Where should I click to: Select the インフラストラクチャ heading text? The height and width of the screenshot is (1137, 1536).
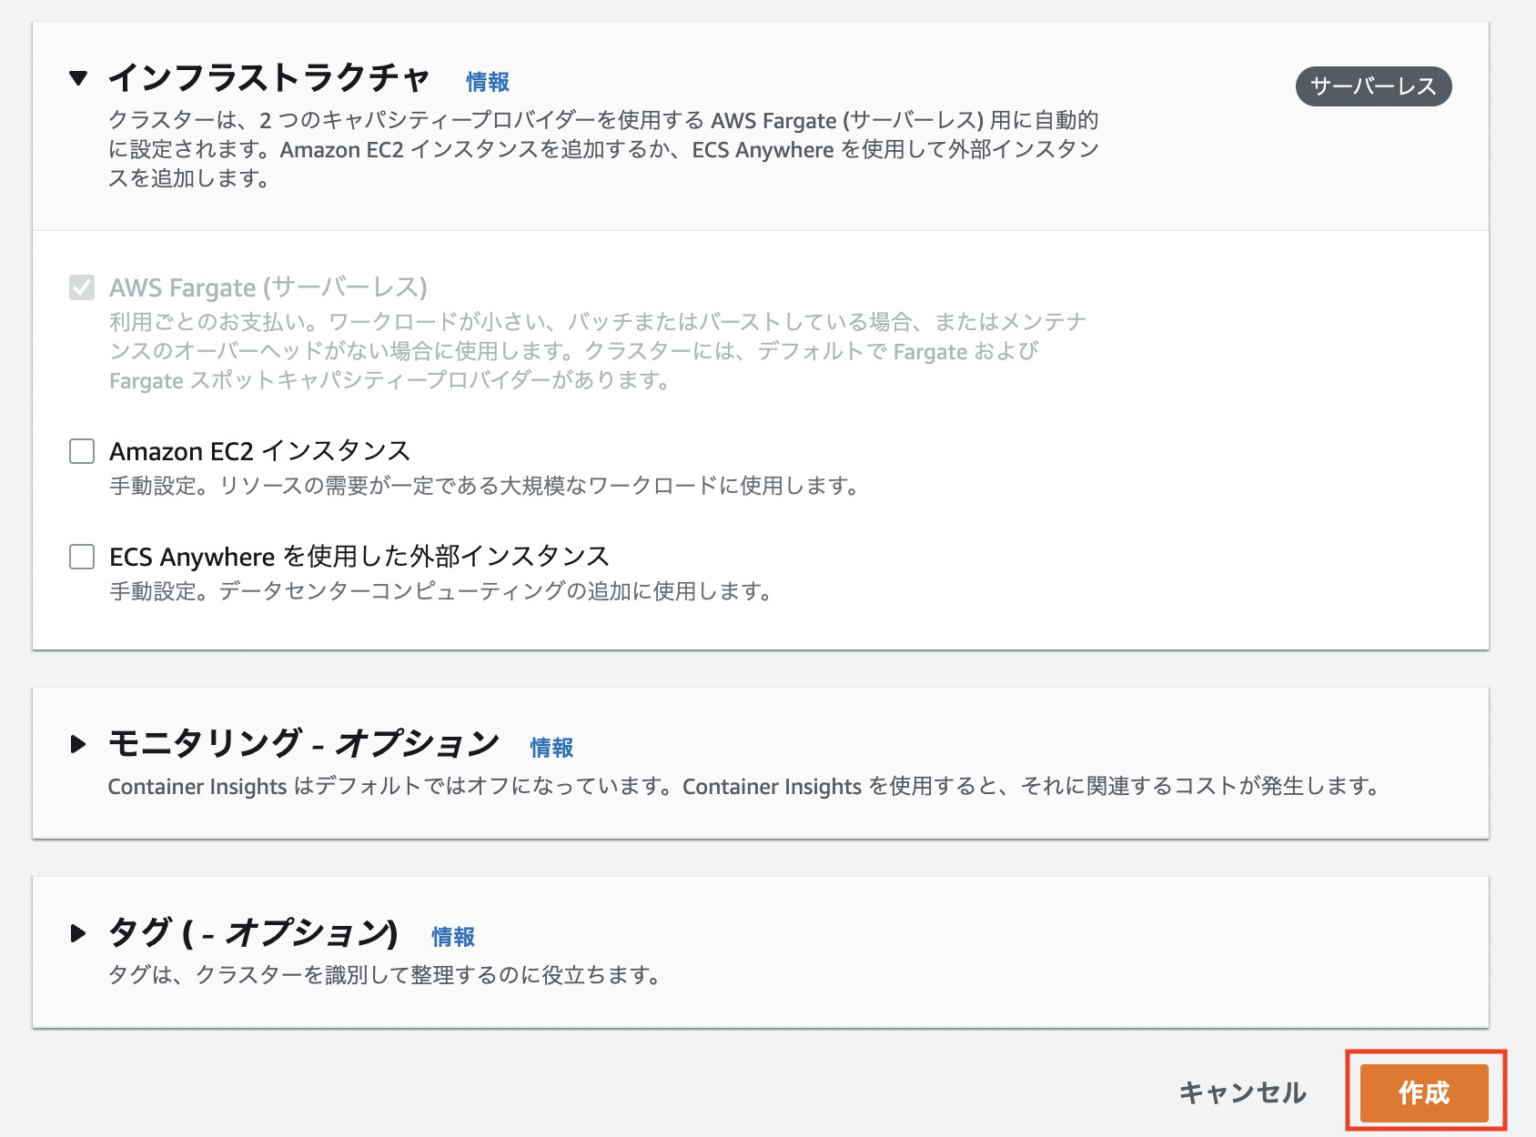click(272, 77)
